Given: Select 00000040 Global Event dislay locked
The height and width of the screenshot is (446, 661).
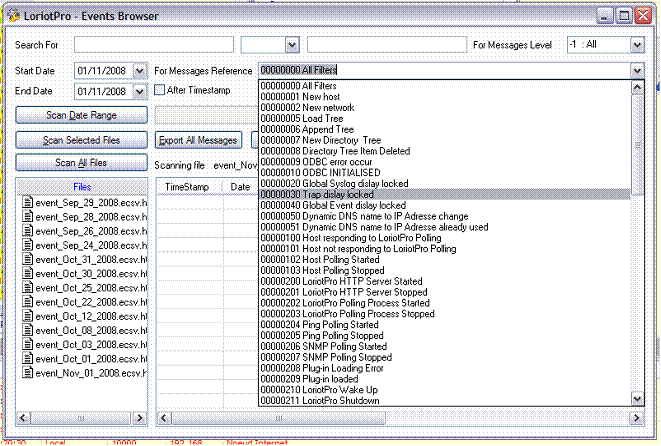Looking at the screenshot, I should pos(445,205).
